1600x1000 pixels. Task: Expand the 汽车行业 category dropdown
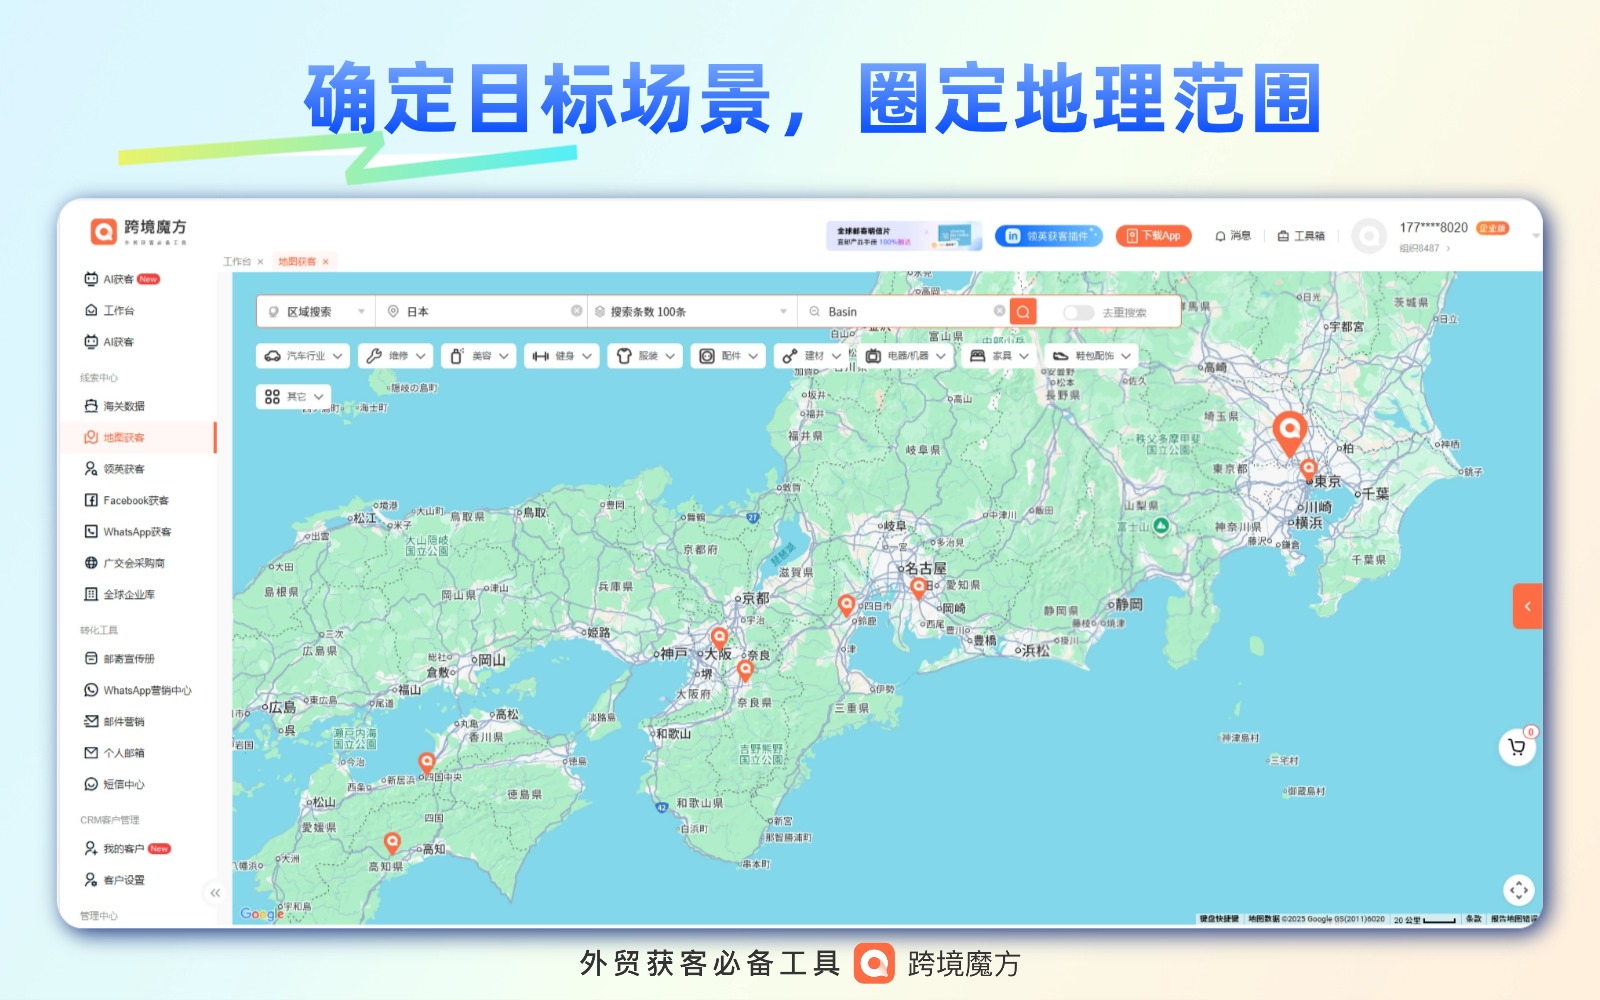(305, 356)
